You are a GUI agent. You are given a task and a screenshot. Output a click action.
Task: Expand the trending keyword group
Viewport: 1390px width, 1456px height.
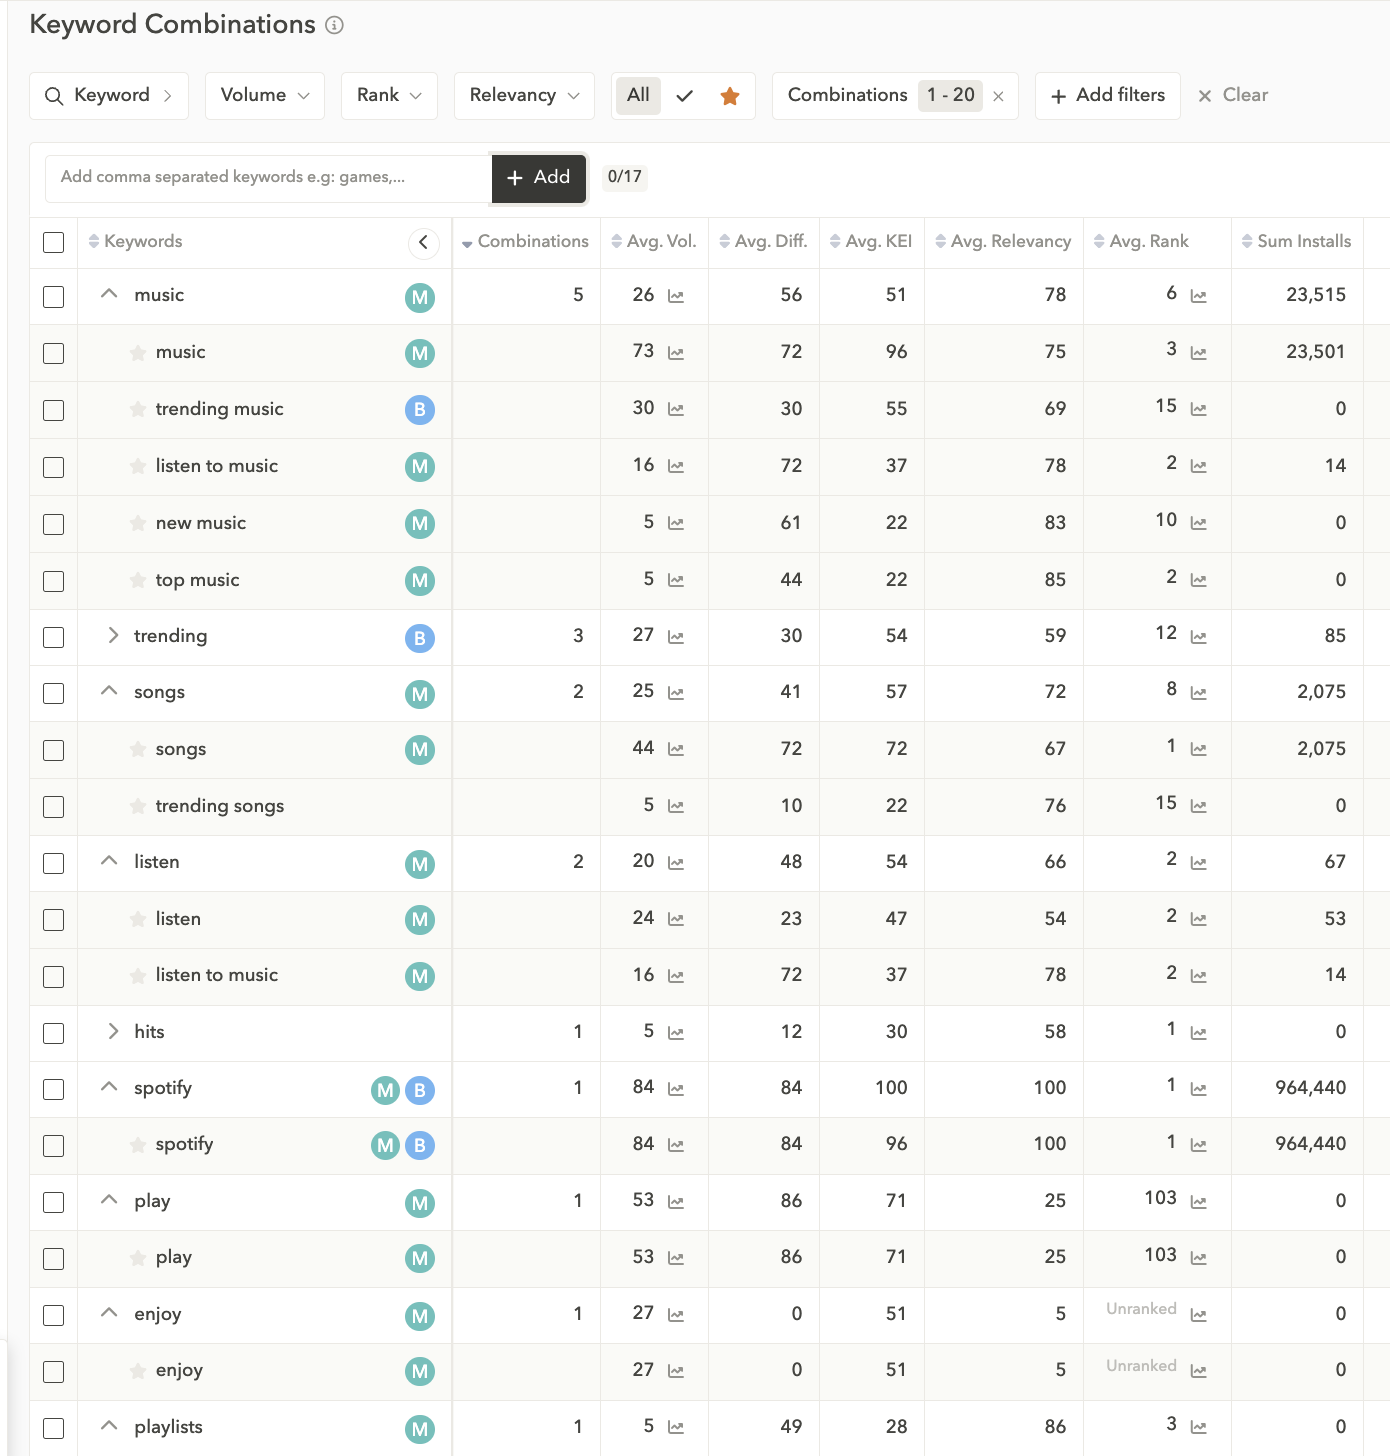coord(113,636)
